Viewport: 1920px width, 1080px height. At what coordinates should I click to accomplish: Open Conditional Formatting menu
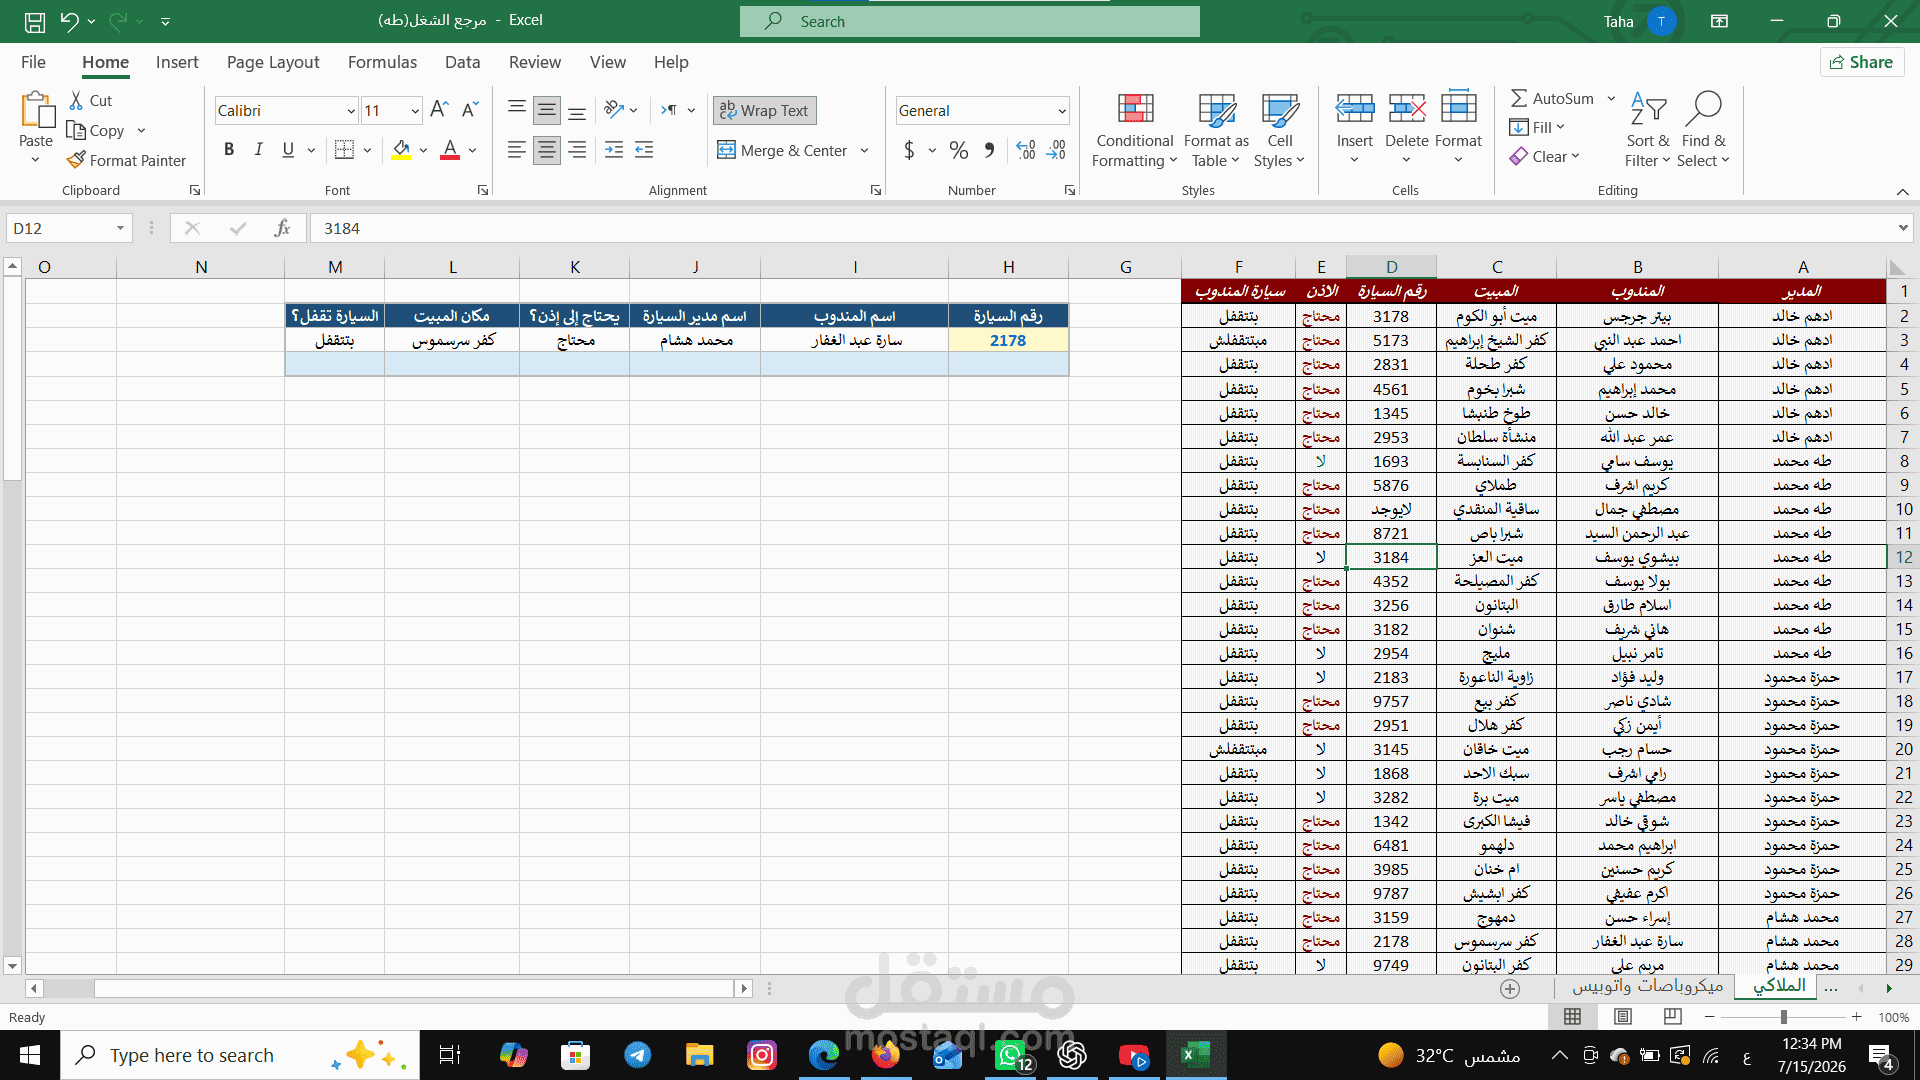(x=1134, y=131)
